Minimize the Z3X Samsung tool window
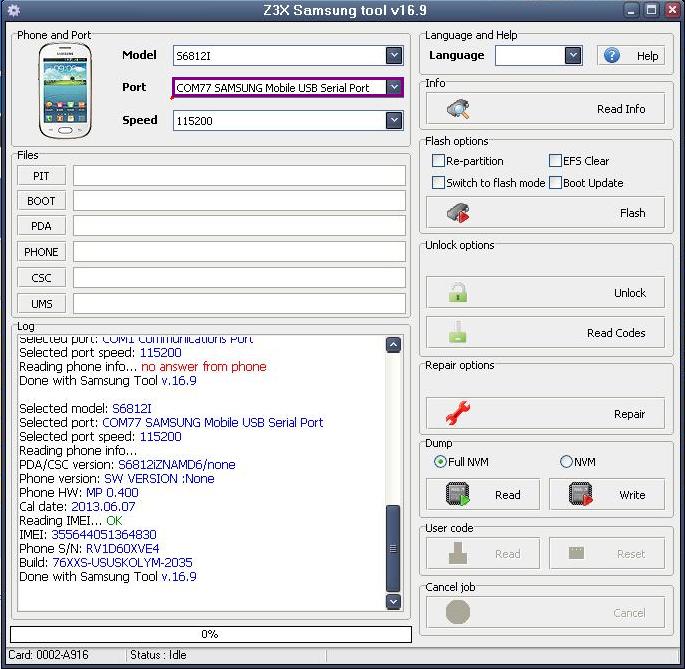685x669 pixels. tap(631, 10)
